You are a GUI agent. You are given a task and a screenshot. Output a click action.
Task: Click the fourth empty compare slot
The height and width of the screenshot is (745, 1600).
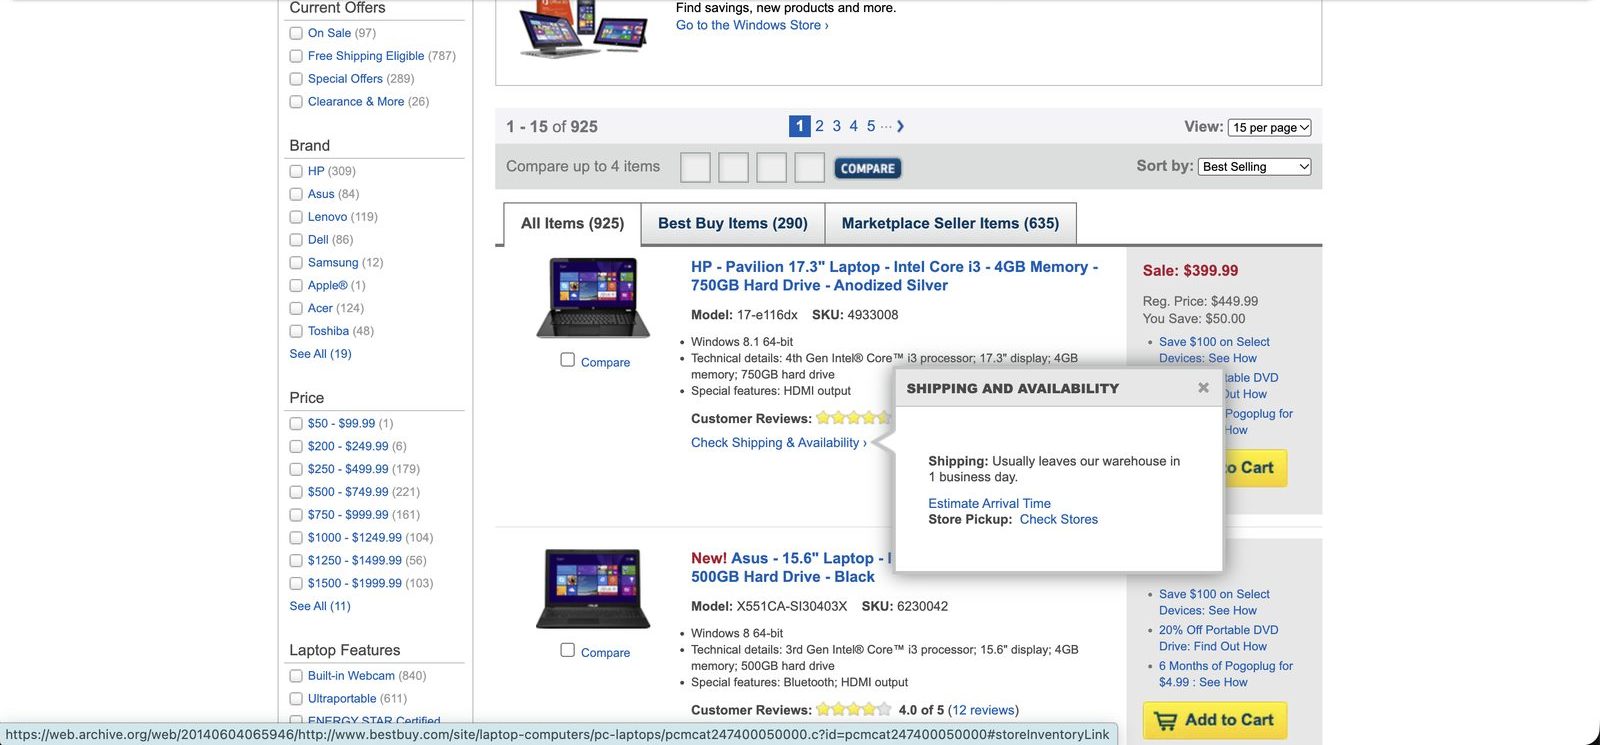tap(809, 168)
